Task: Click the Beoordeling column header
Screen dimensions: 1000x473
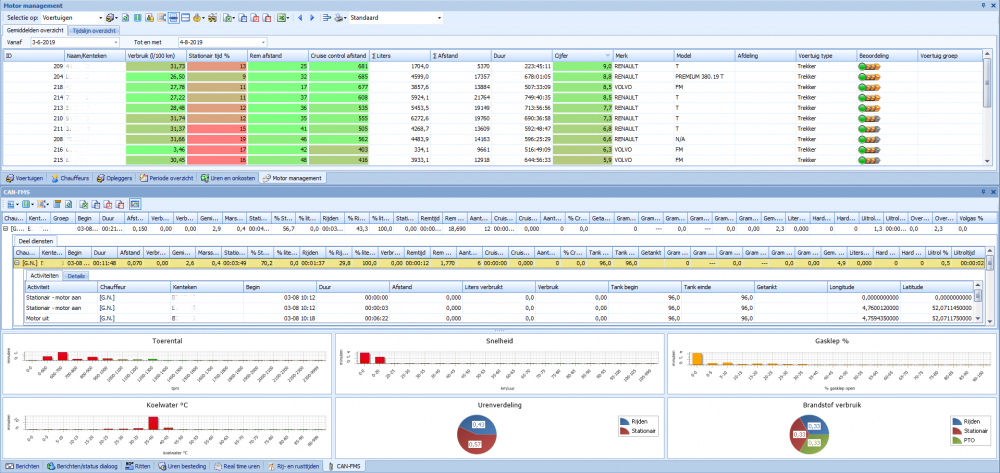Action: click(887, 56)
